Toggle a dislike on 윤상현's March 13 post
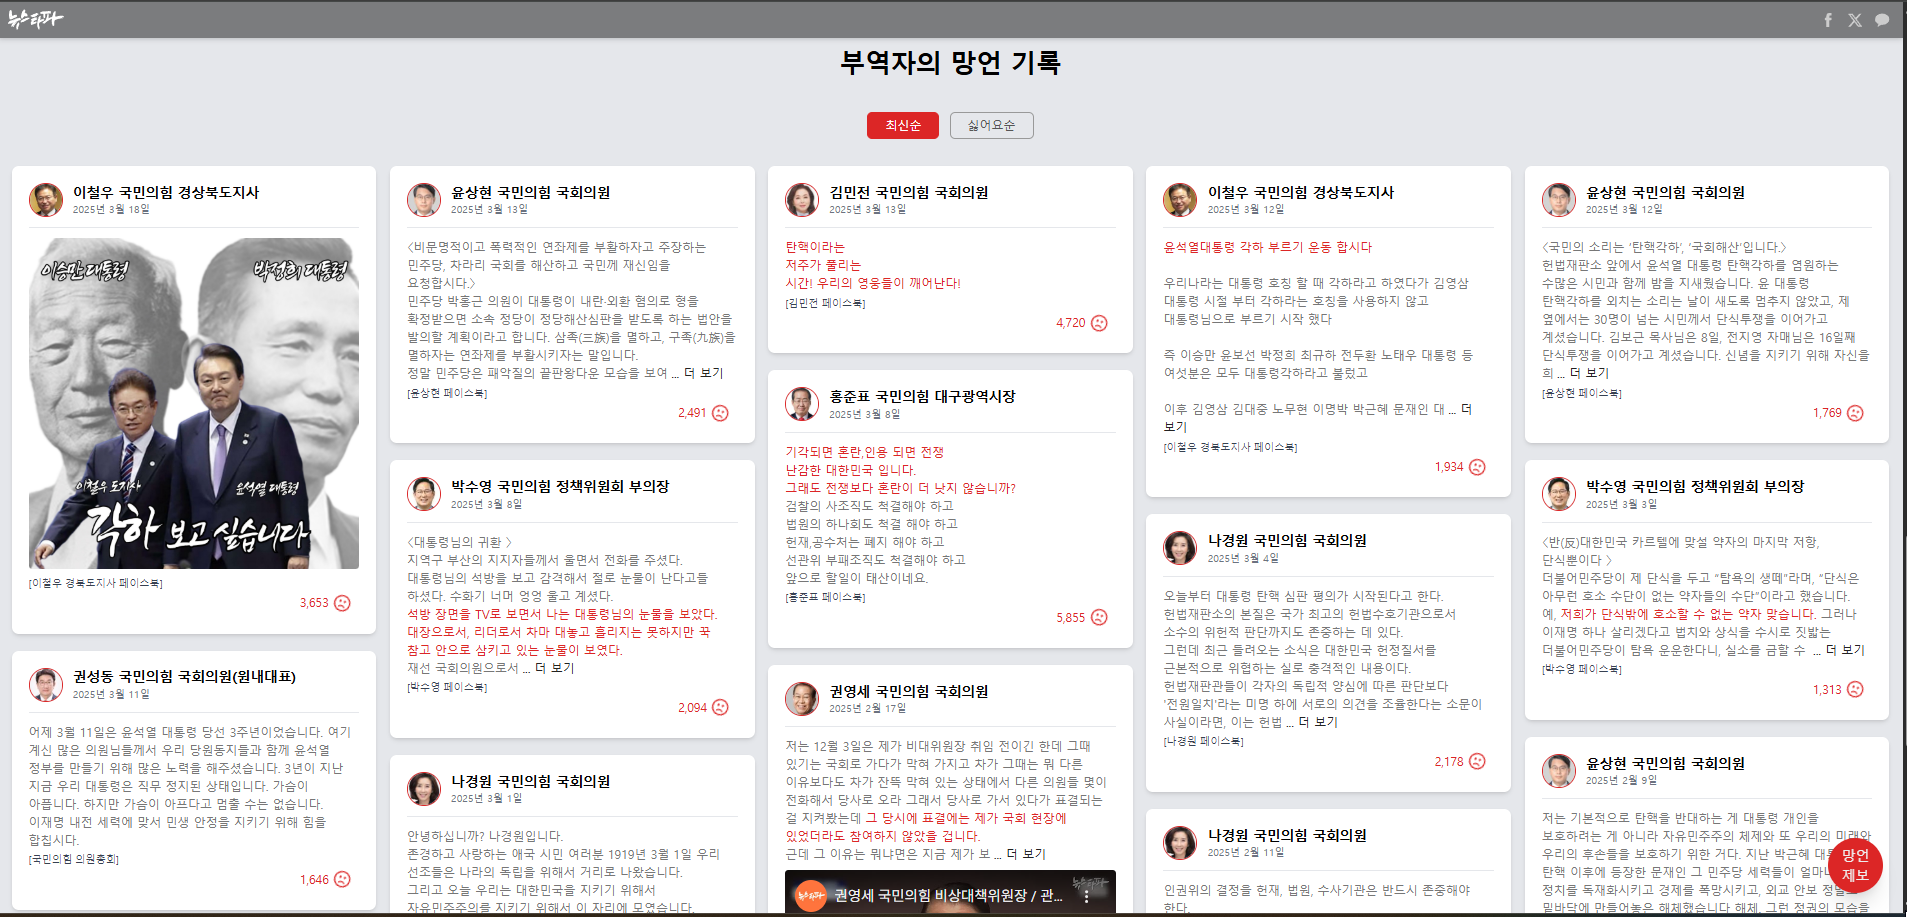1907x917 pixels. click(x=719, y=412)
